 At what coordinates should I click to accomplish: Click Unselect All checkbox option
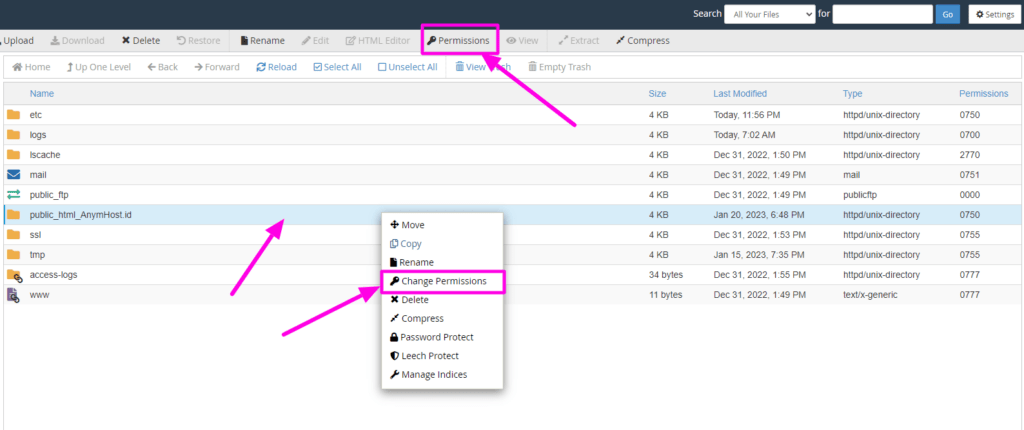[407, 67]
